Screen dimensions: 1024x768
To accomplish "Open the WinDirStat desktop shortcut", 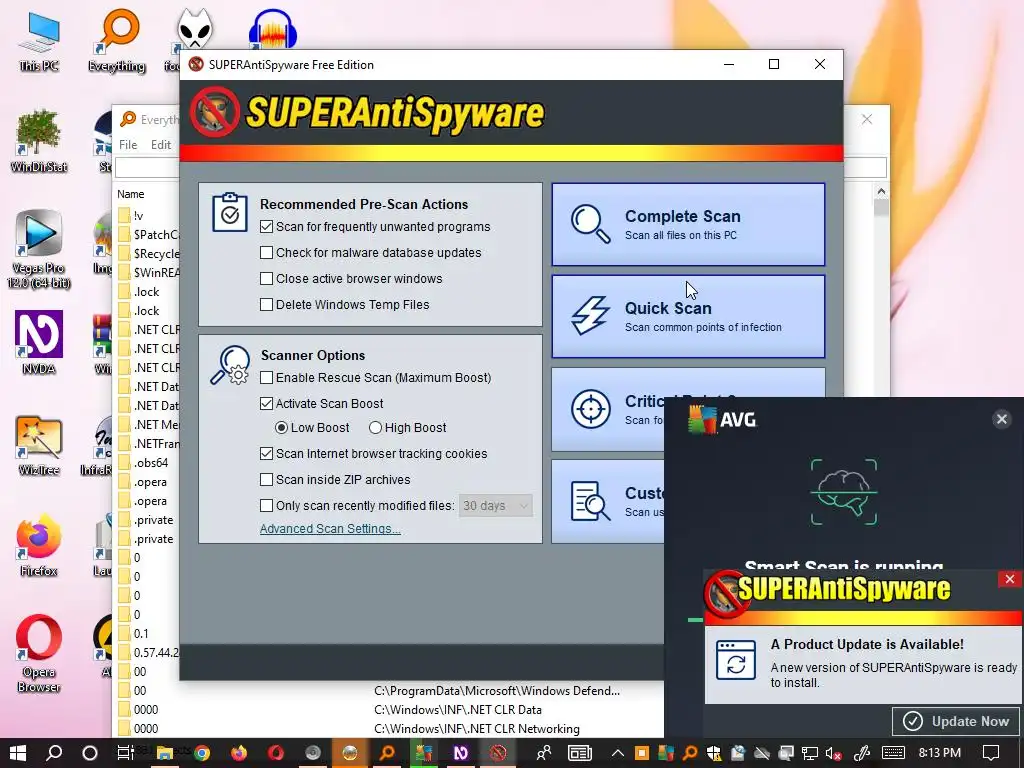I will pyautogui.click(x=39, y=141).
